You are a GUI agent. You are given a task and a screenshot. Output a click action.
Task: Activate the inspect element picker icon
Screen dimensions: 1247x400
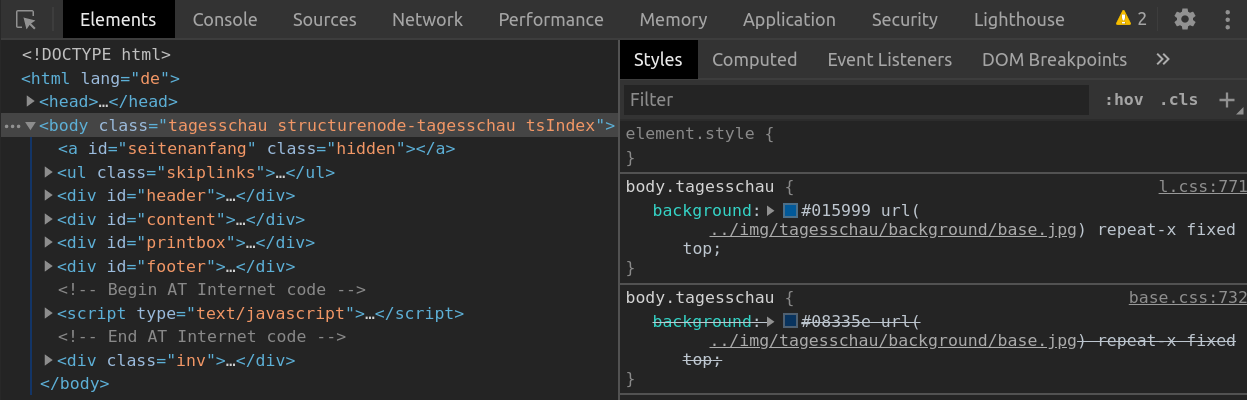point(27,19)
